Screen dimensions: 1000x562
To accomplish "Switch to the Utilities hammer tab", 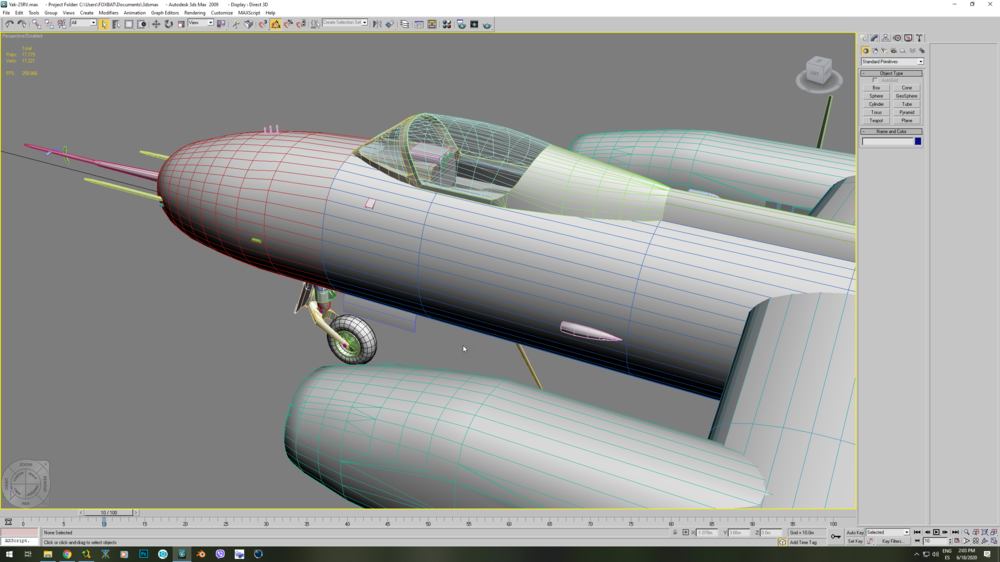I will 919,38.
